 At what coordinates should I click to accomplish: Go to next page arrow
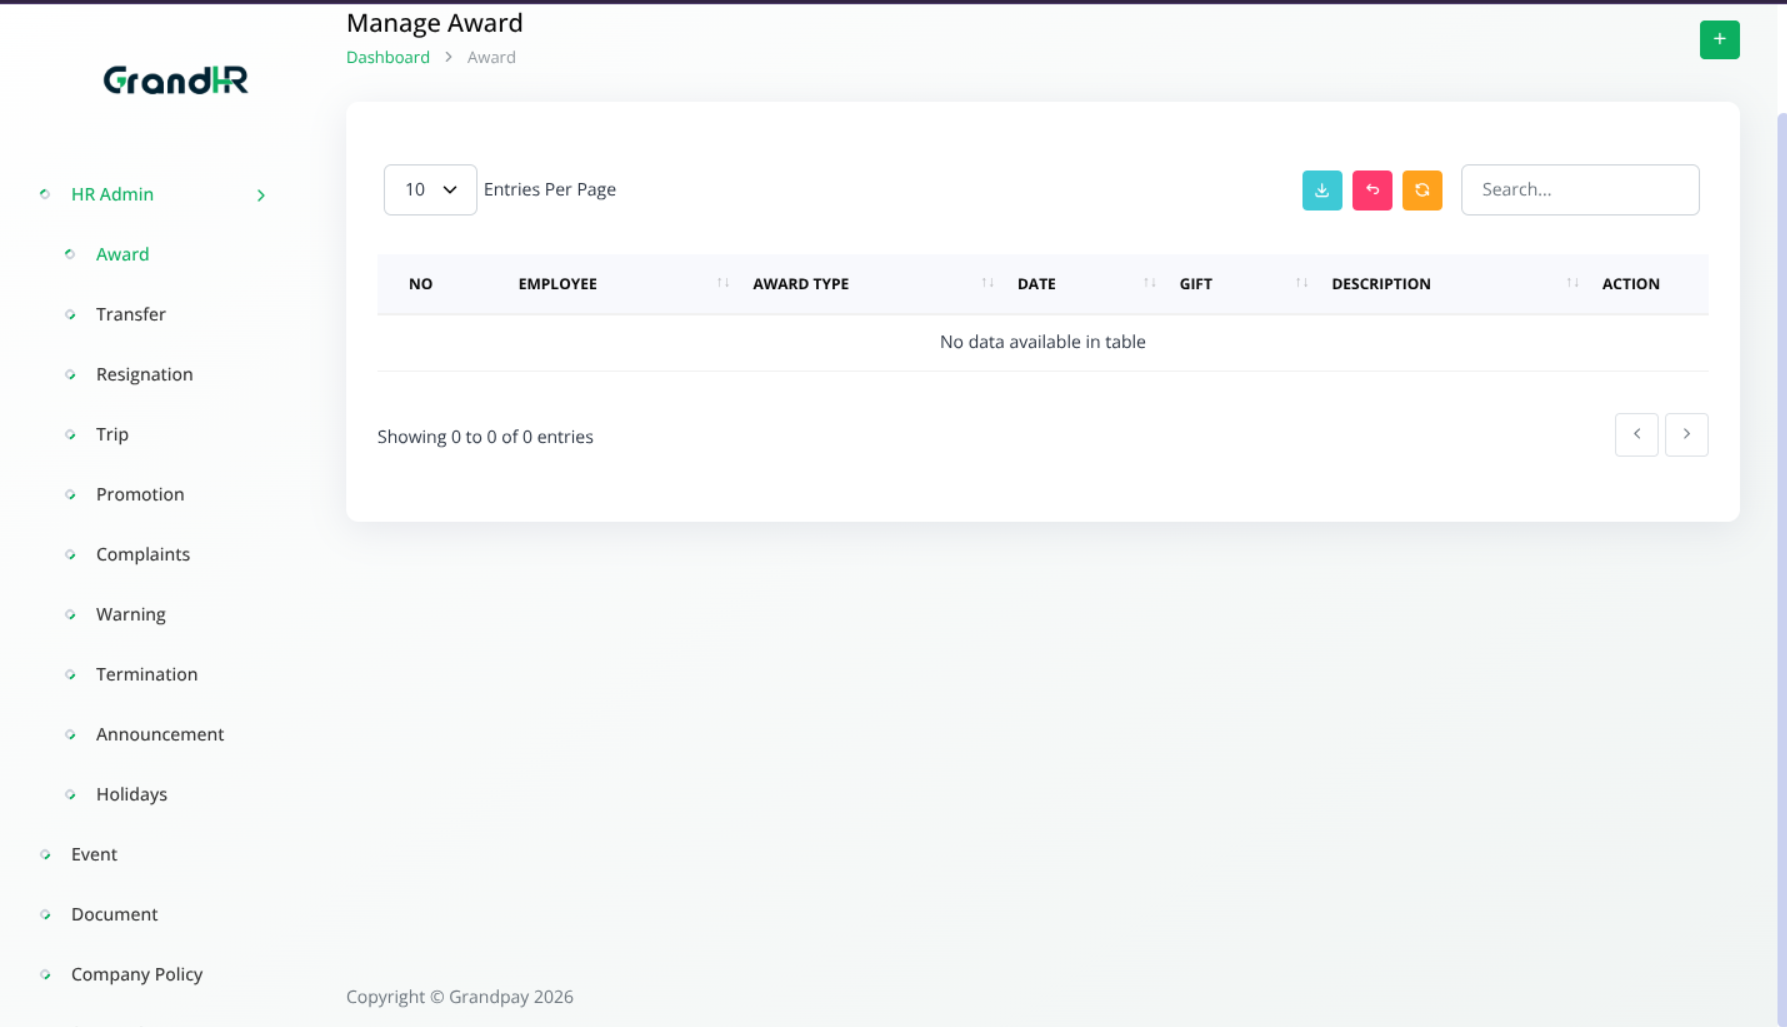tap(1686, 435)
